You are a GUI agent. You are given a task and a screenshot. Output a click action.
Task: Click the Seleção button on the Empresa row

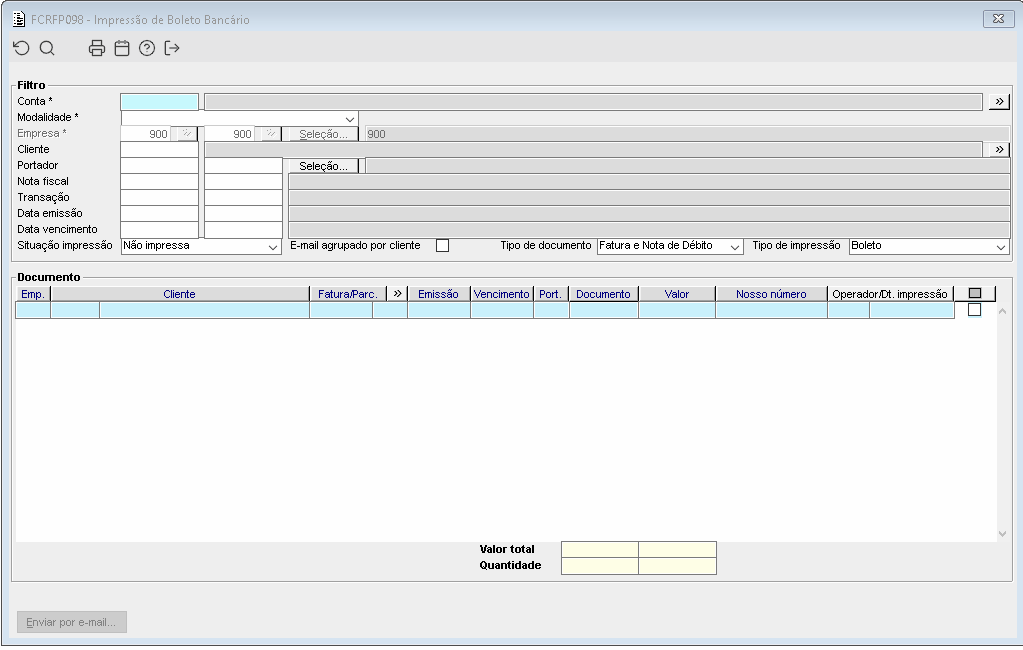click(x=324, y=134)
